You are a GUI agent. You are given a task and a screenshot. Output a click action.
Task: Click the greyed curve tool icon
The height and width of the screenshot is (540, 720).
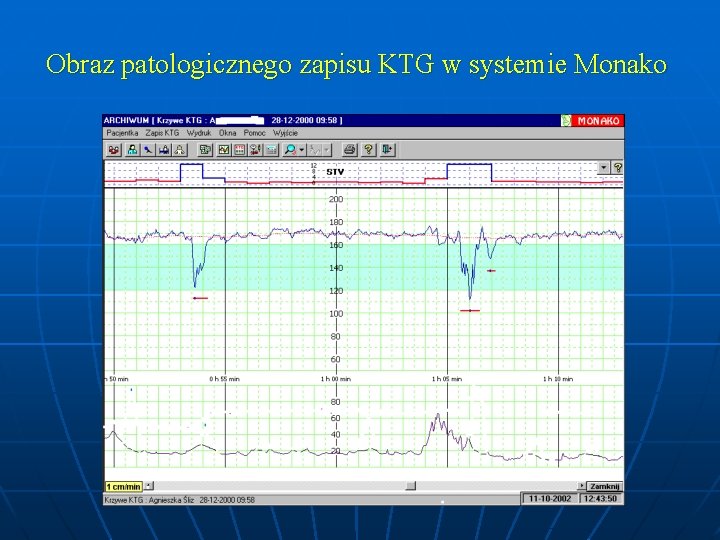(x=315, y=150)
